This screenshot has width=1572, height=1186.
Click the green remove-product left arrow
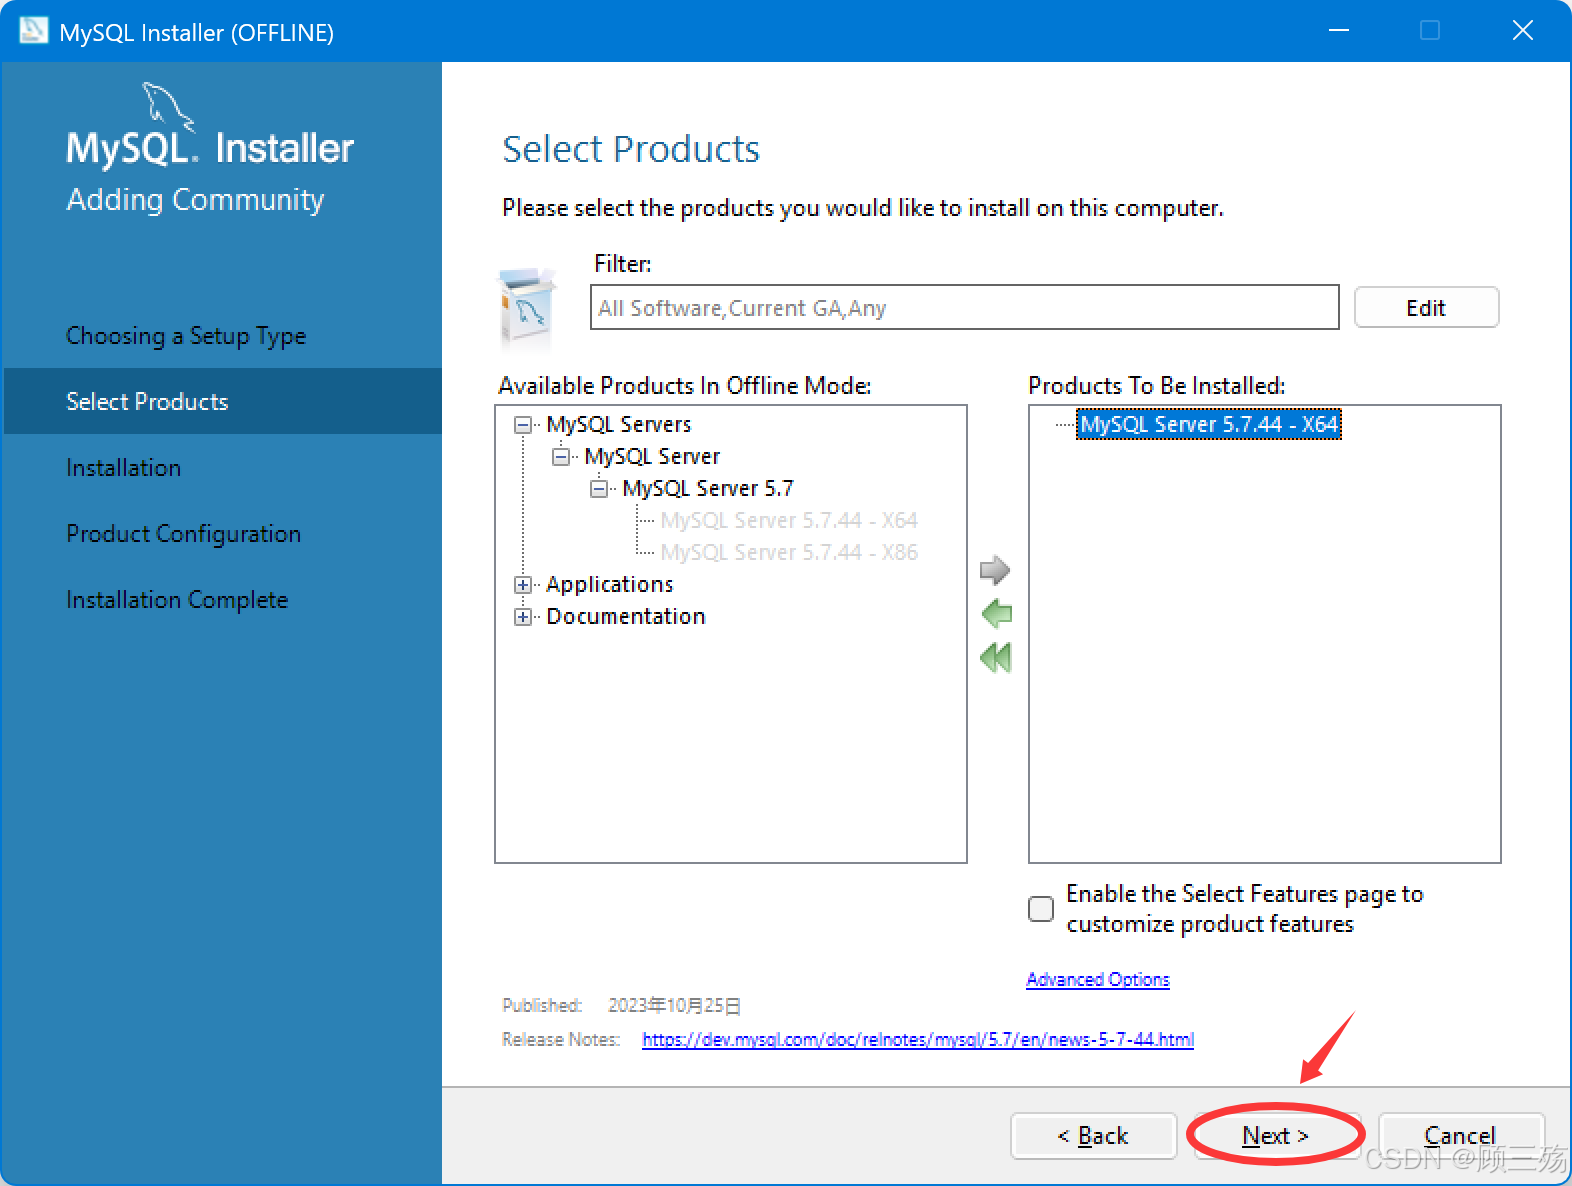click(x=997, y=613)
